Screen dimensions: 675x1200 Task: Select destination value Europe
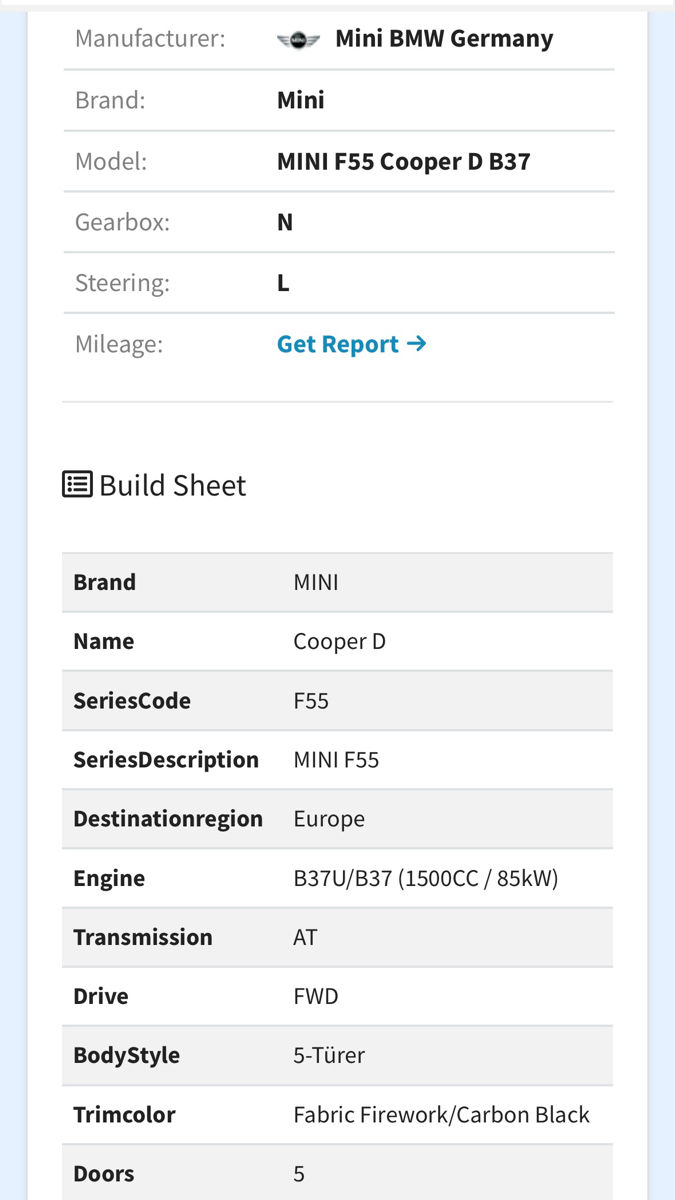pos(329,818)
